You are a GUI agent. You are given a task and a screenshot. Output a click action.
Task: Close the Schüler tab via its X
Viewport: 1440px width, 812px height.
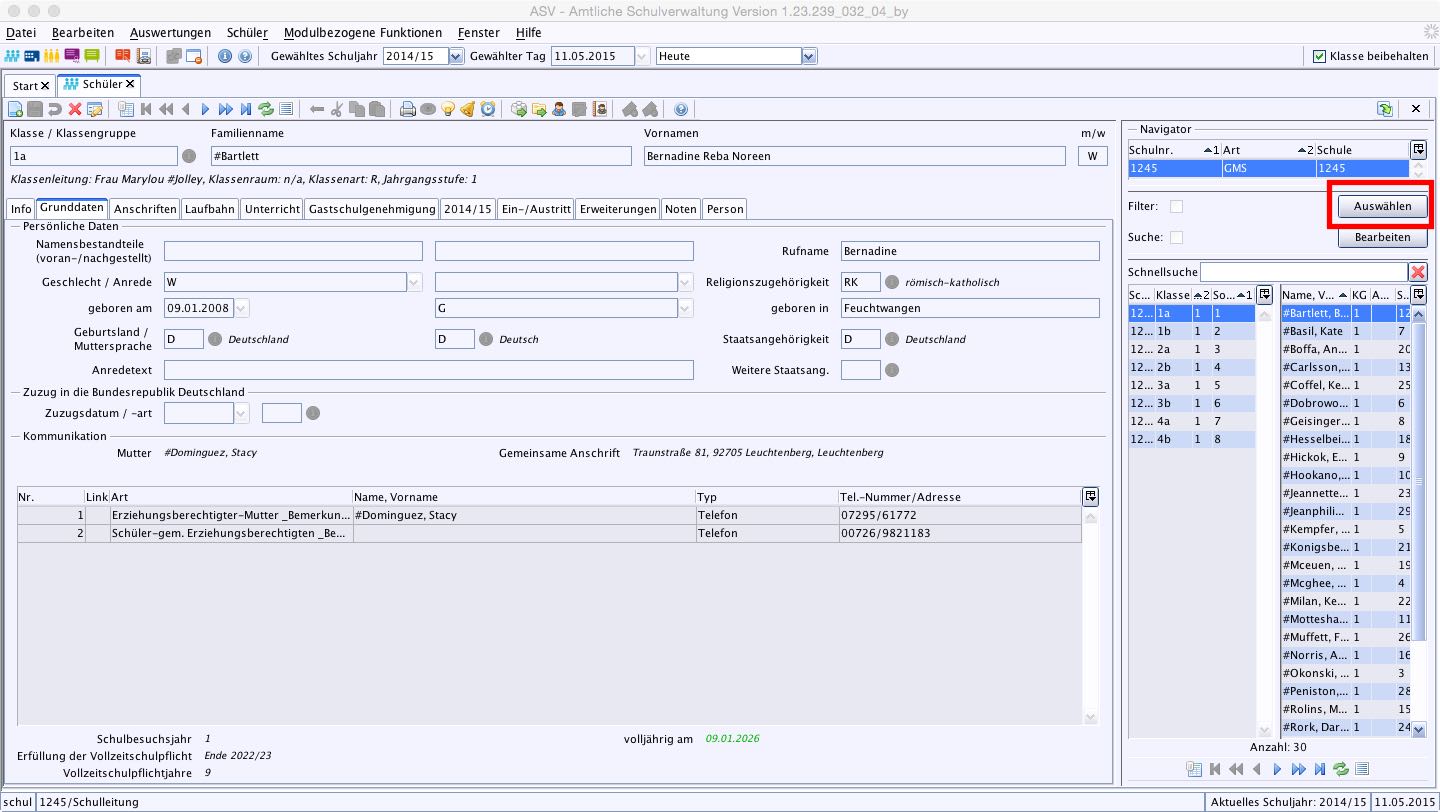click(130, 85)
